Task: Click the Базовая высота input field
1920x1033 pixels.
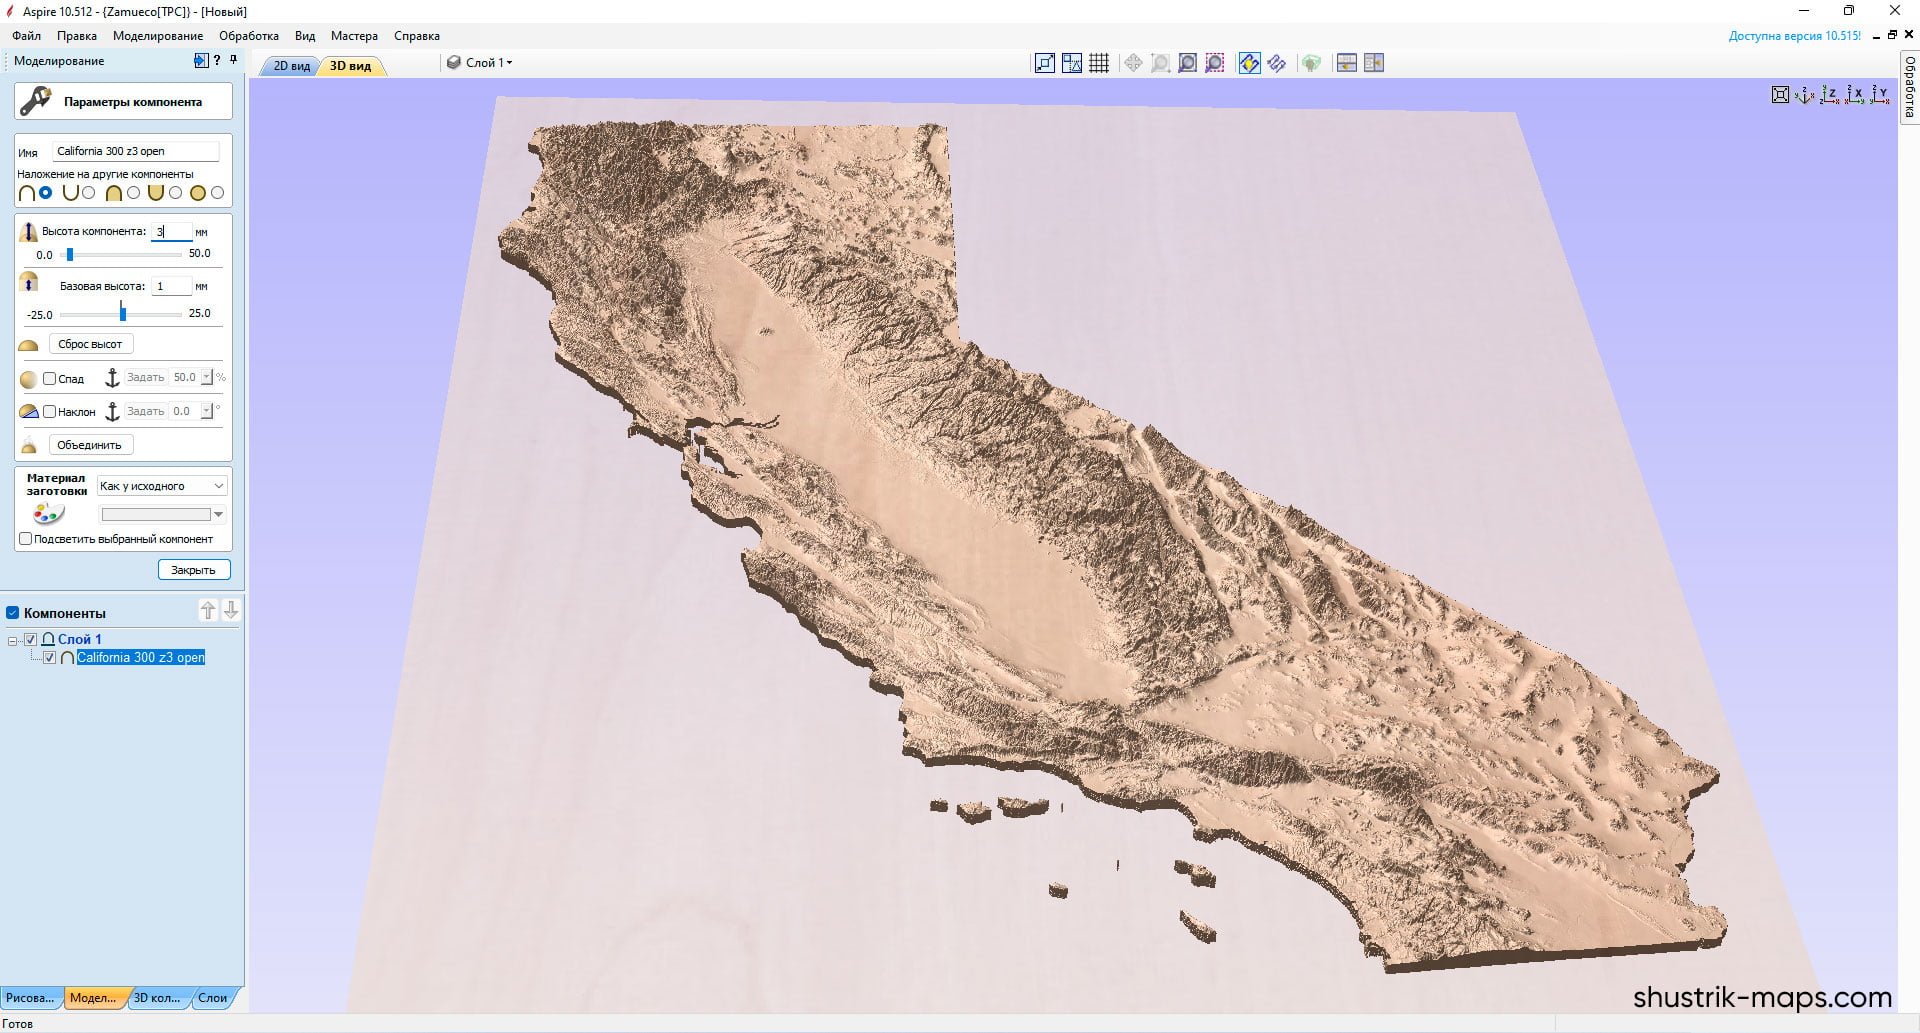Action: (171, 286)
